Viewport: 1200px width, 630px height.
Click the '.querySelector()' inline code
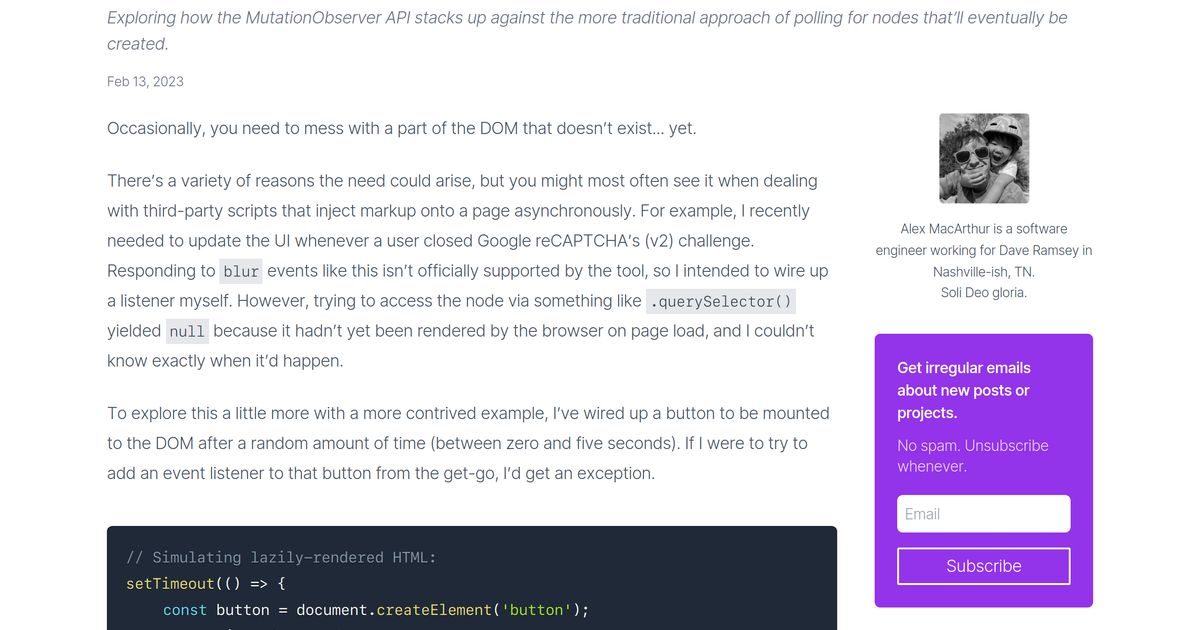pos(720,301)
